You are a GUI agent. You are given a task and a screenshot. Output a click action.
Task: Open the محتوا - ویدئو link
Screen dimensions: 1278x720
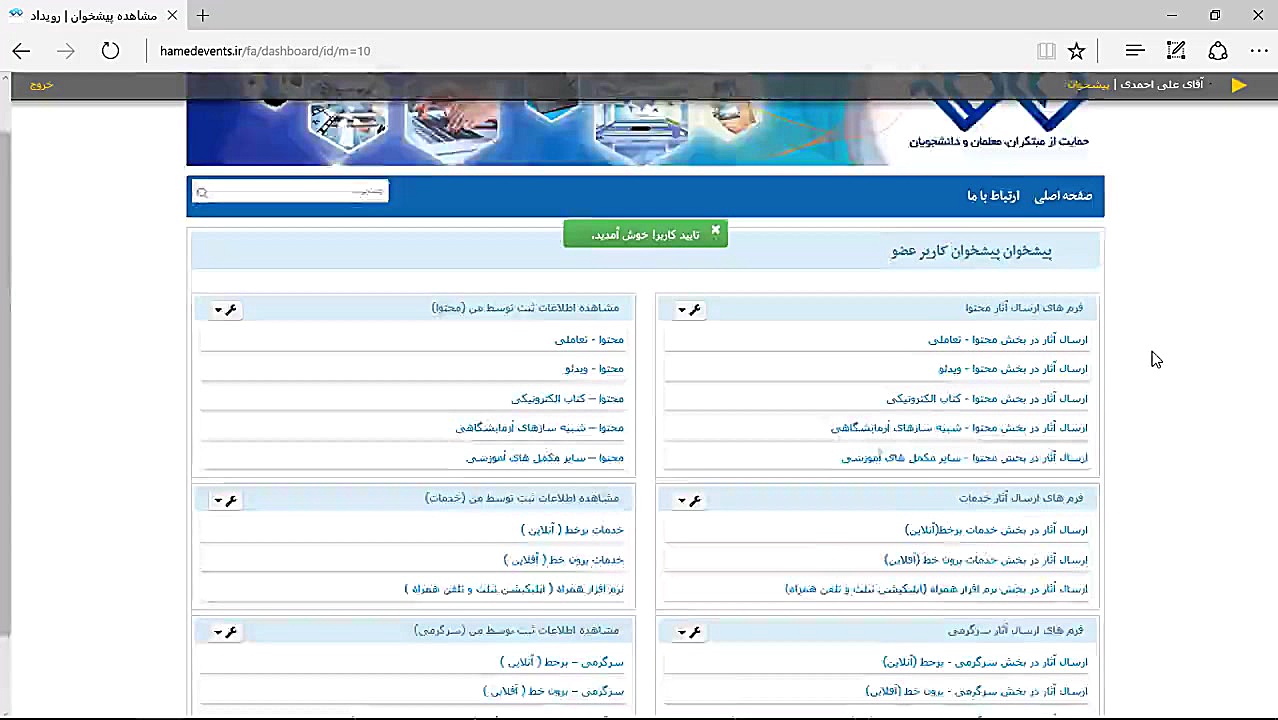pyautogui.click(x=594, y=368)
